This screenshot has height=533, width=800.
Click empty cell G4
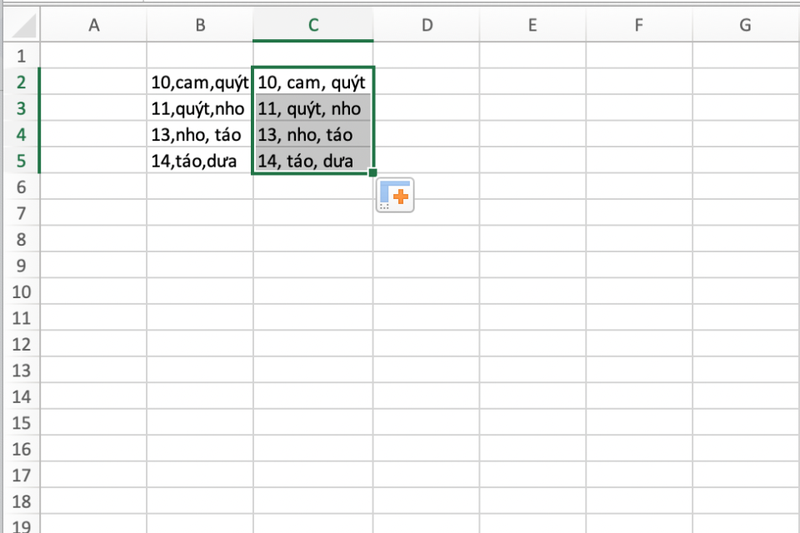(746, 134)
